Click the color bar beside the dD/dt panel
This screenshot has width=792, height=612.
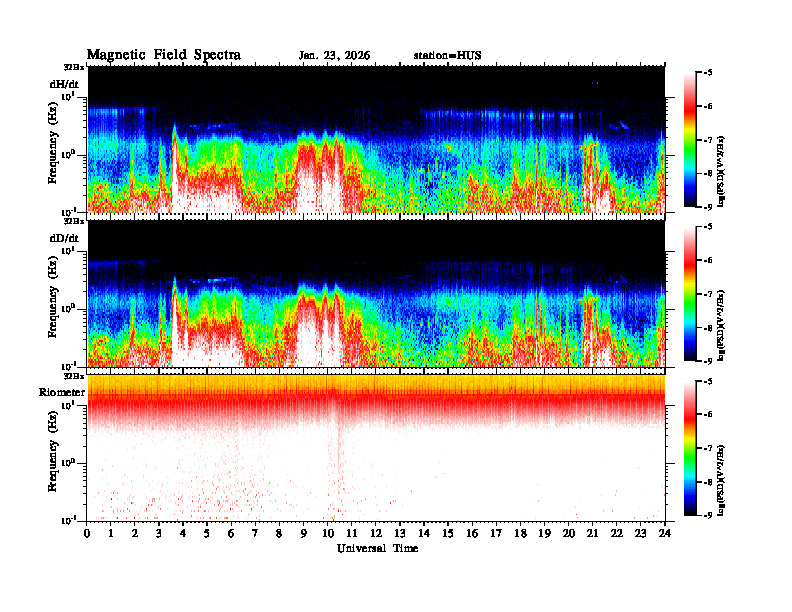coord(690,293)
